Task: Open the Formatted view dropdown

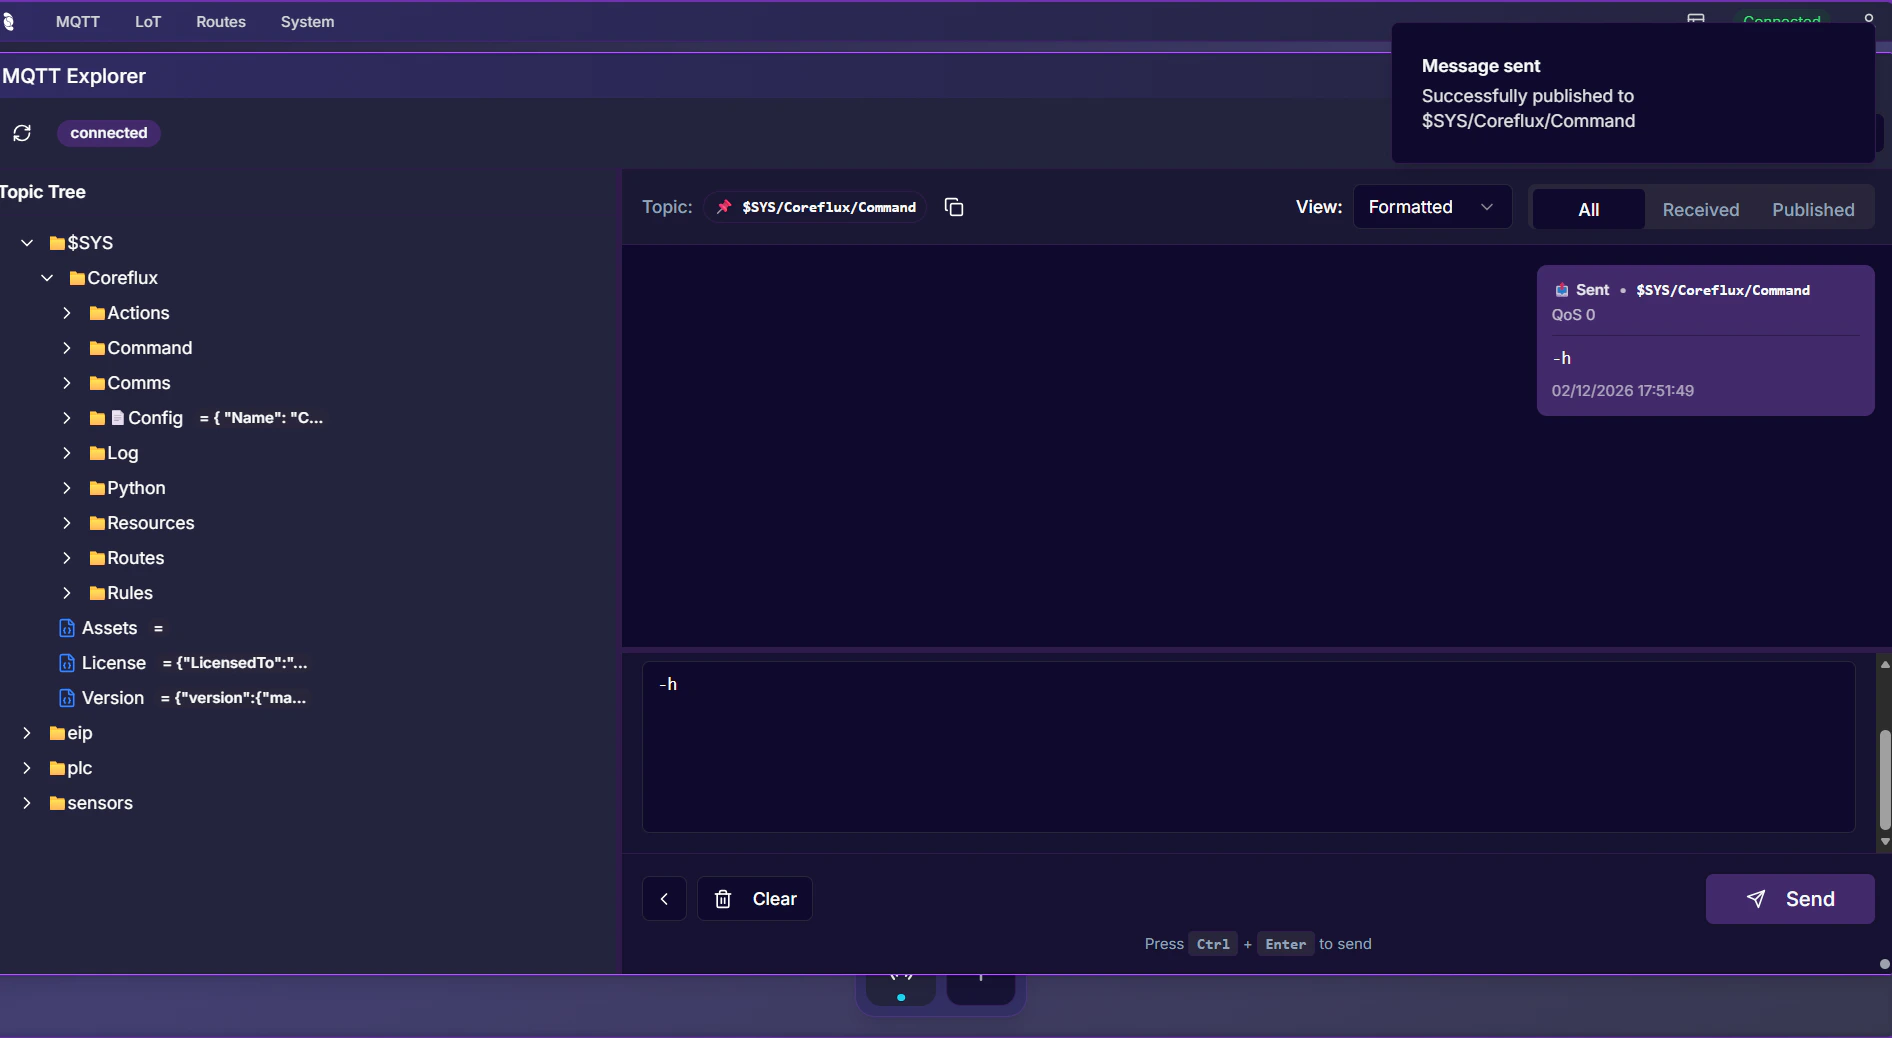Action: [x=1432, y=207]
